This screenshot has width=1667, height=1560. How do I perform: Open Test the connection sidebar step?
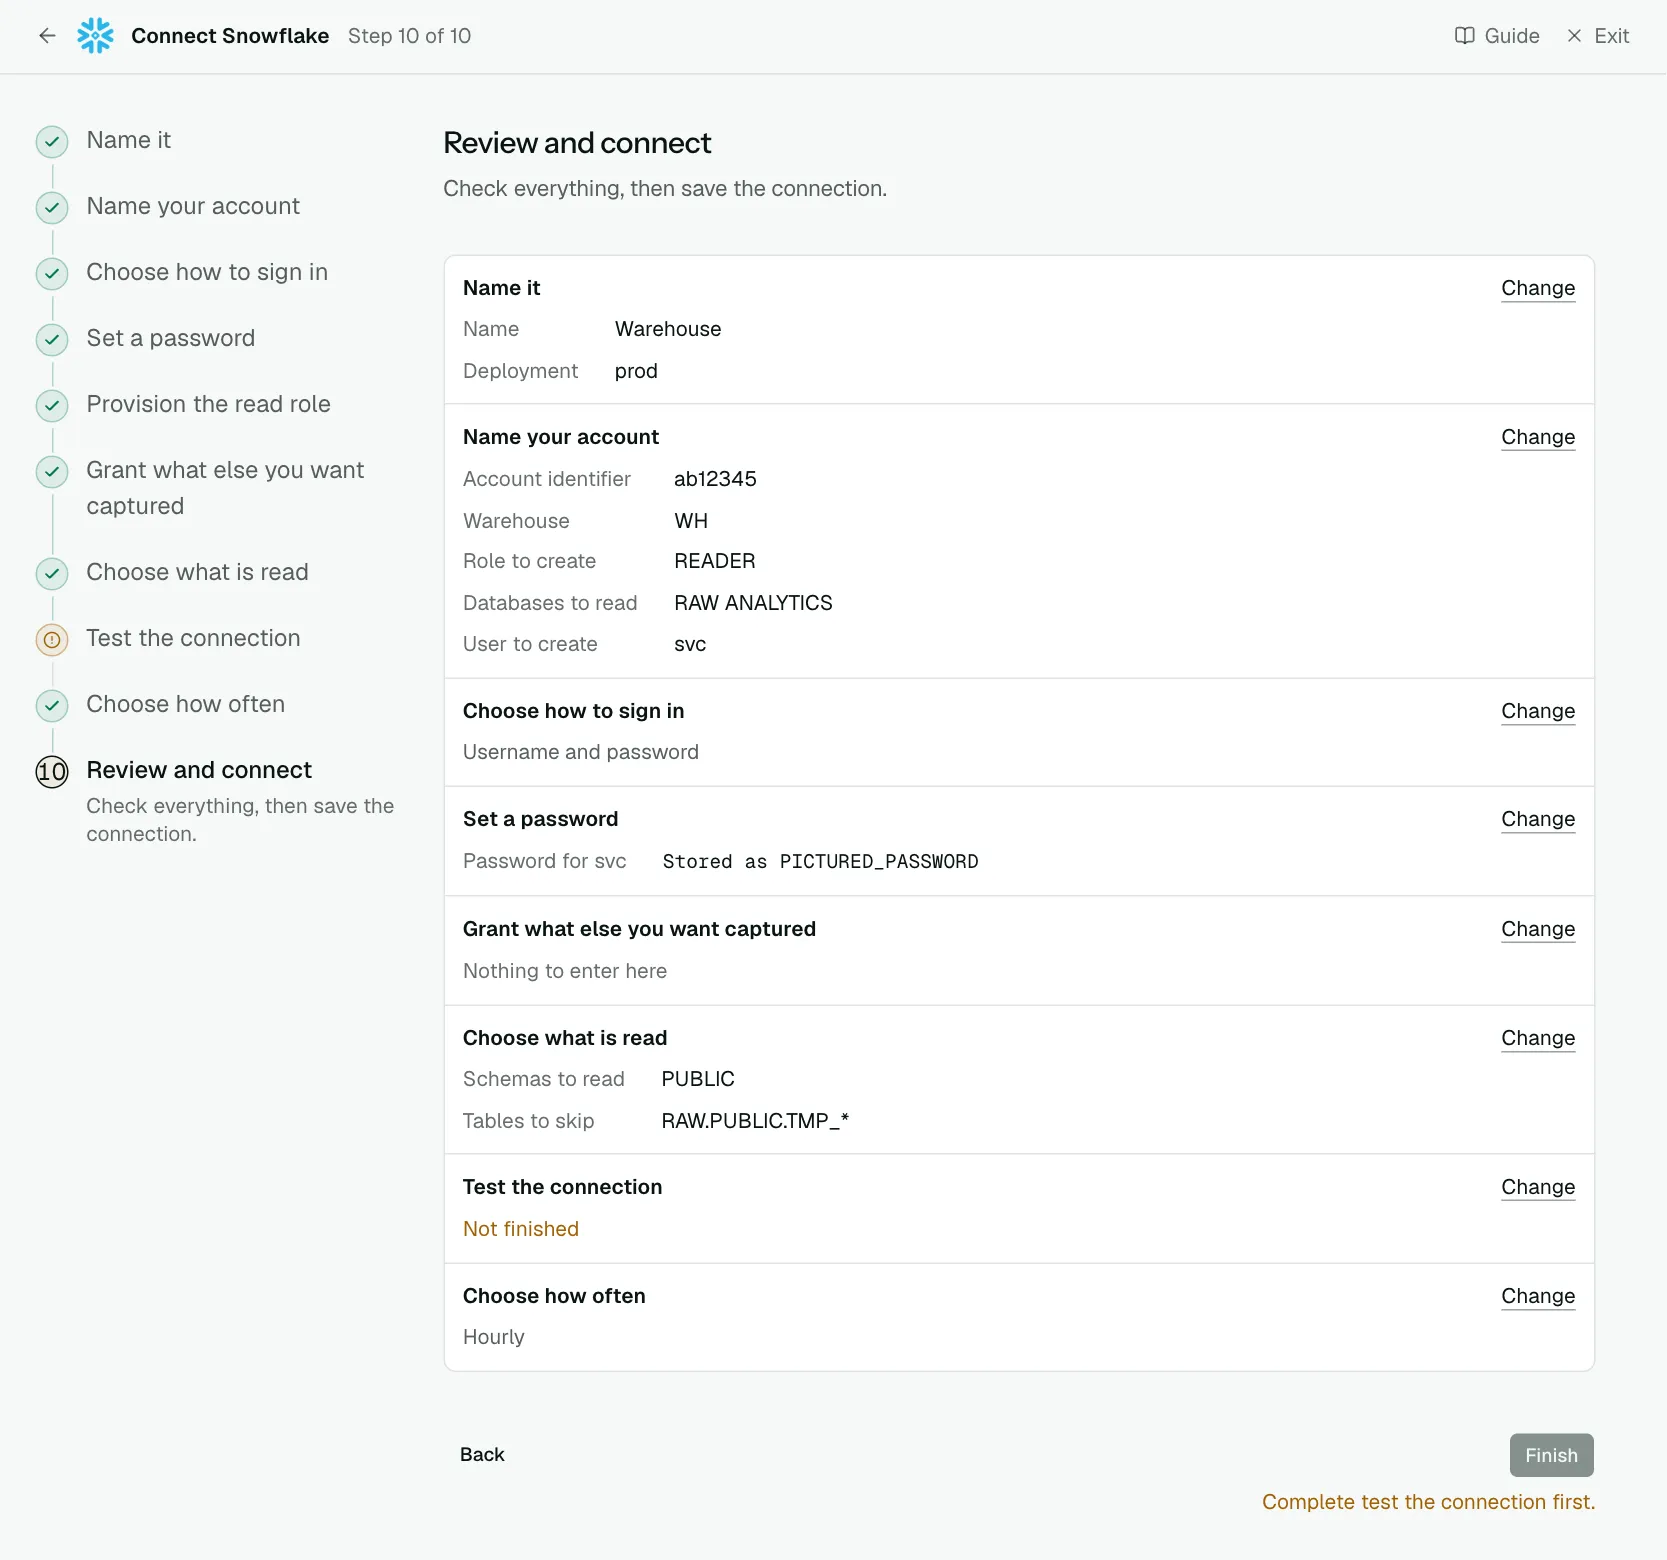click(x=193, y=638)
